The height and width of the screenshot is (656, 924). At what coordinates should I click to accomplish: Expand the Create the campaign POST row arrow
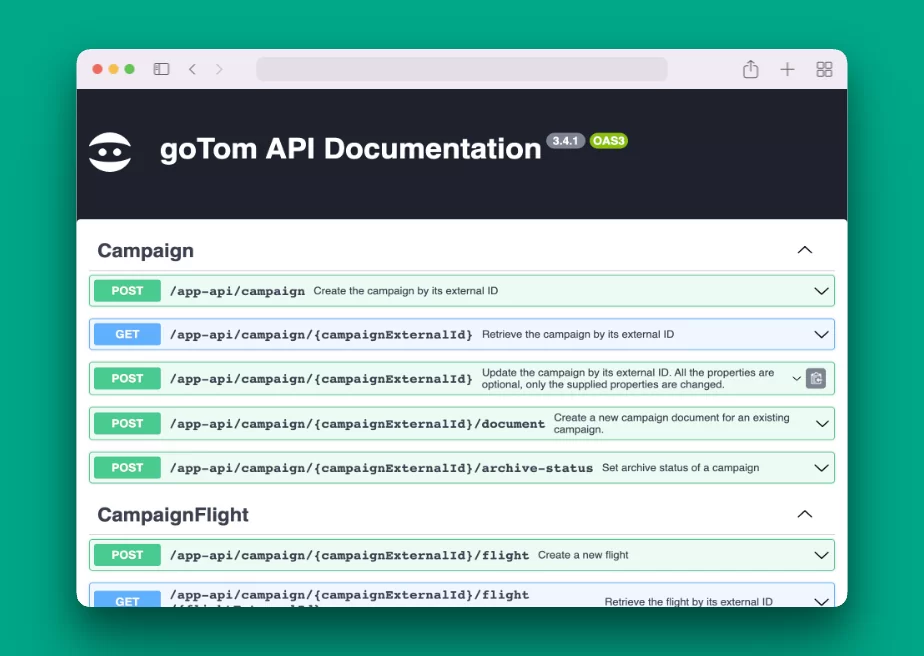[821, 291]
